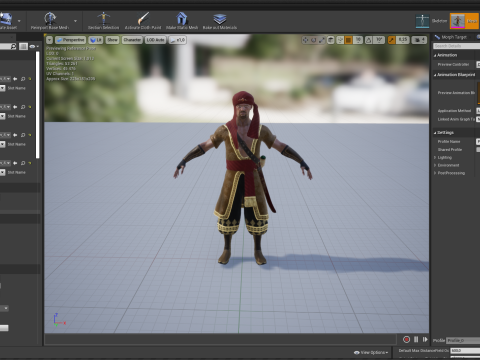Switch to the Mesh editor mode
This screenshot has width=480, height=360.
pos(464,21)
